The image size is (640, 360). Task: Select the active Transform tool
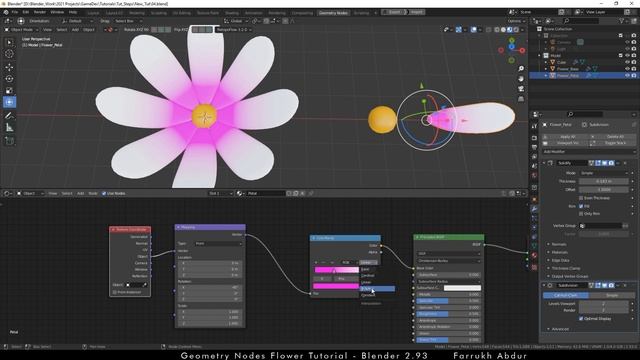click(9, 102)
